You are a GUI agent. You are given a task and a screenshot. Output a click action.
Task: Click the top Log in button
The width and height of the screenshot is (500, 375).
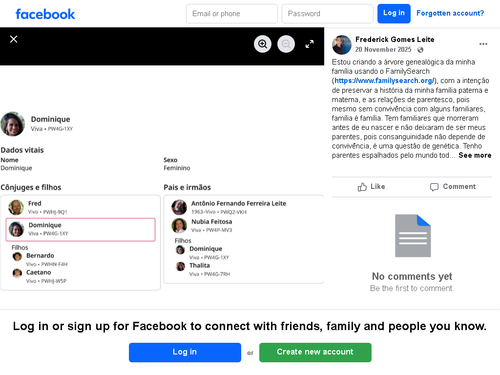pyautogui.click(x=394, y=13)
